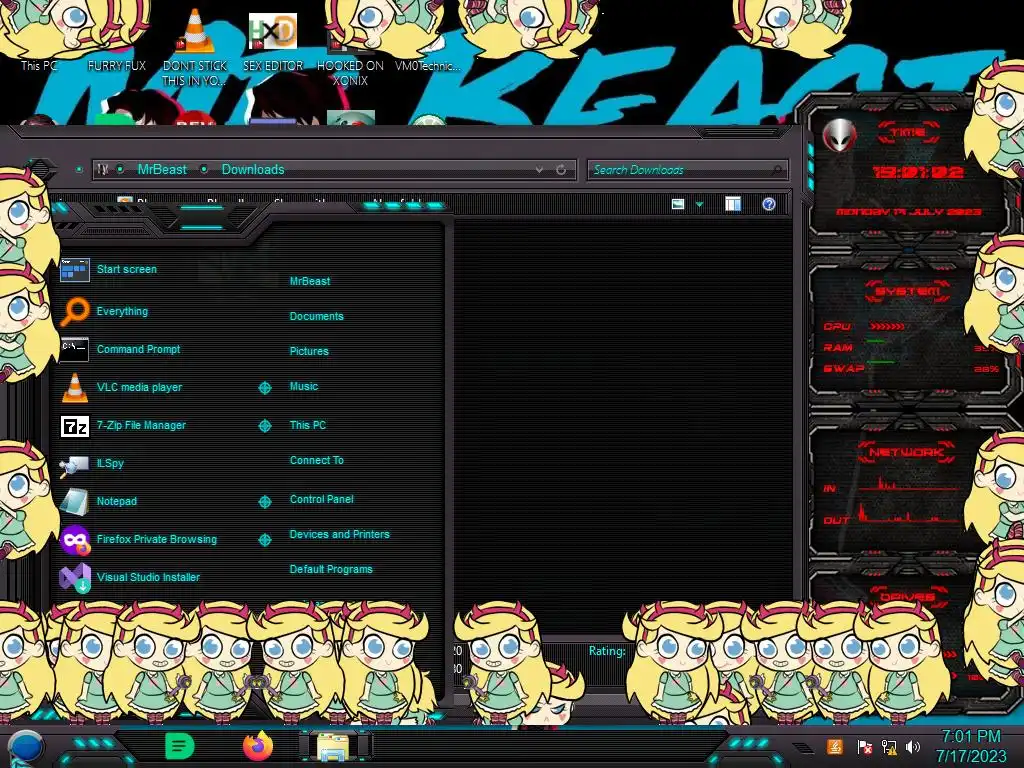Image resolution: width=1024 pixels, height=768 pixels.
Task: Open Notepad from the start menu
Action: coord(116,501)
